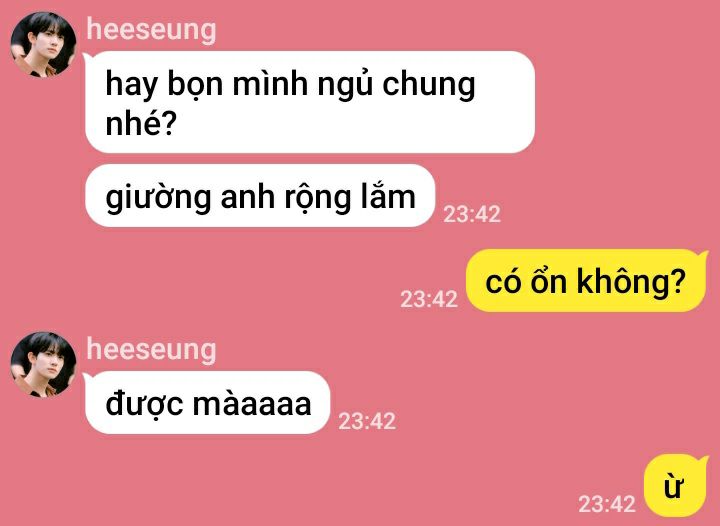Tap message 'hay bọn mình ngủ chung nhé?'
The image size is (720, 526).
[310, 102]
